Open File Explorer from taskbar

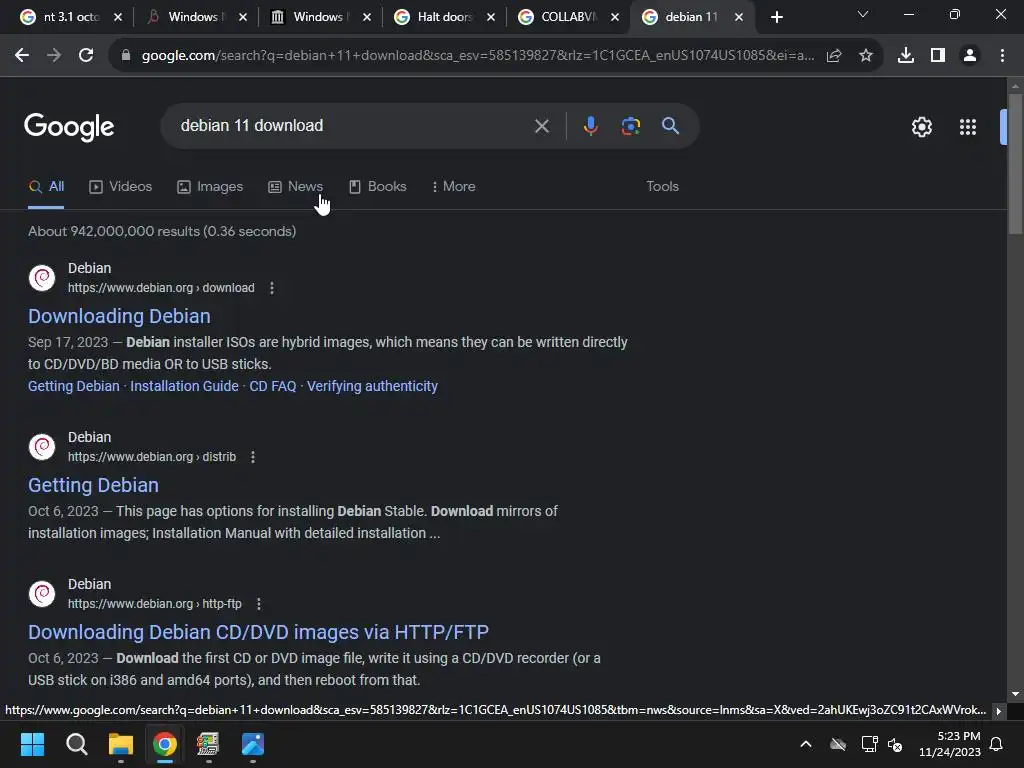[x=121, y=744]
